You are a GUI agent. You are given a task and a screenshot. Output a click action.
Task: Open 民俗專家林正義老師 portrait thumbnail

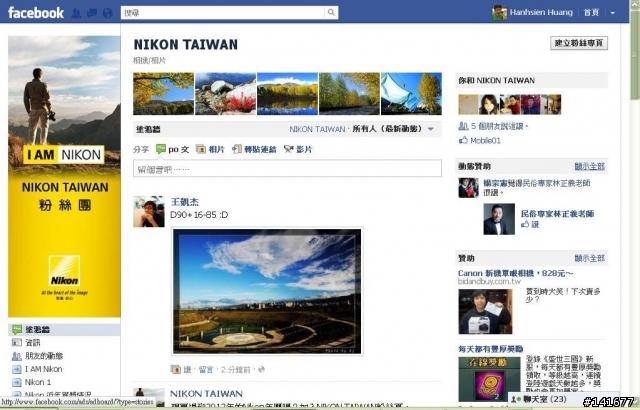pos(499,219)
